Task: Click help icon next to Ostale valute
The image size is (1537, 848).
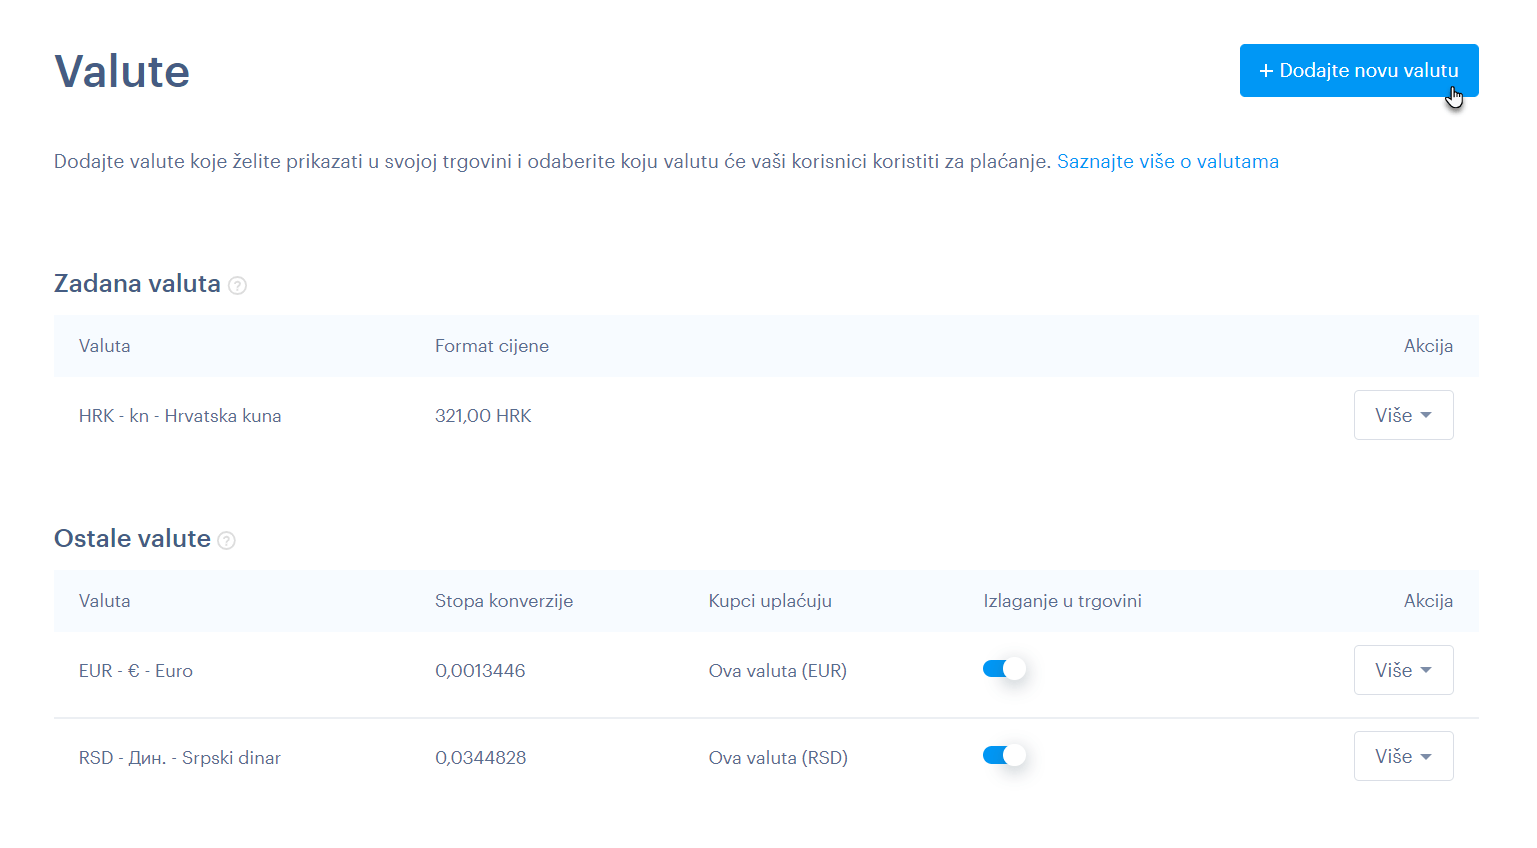Action: (227, 540)
